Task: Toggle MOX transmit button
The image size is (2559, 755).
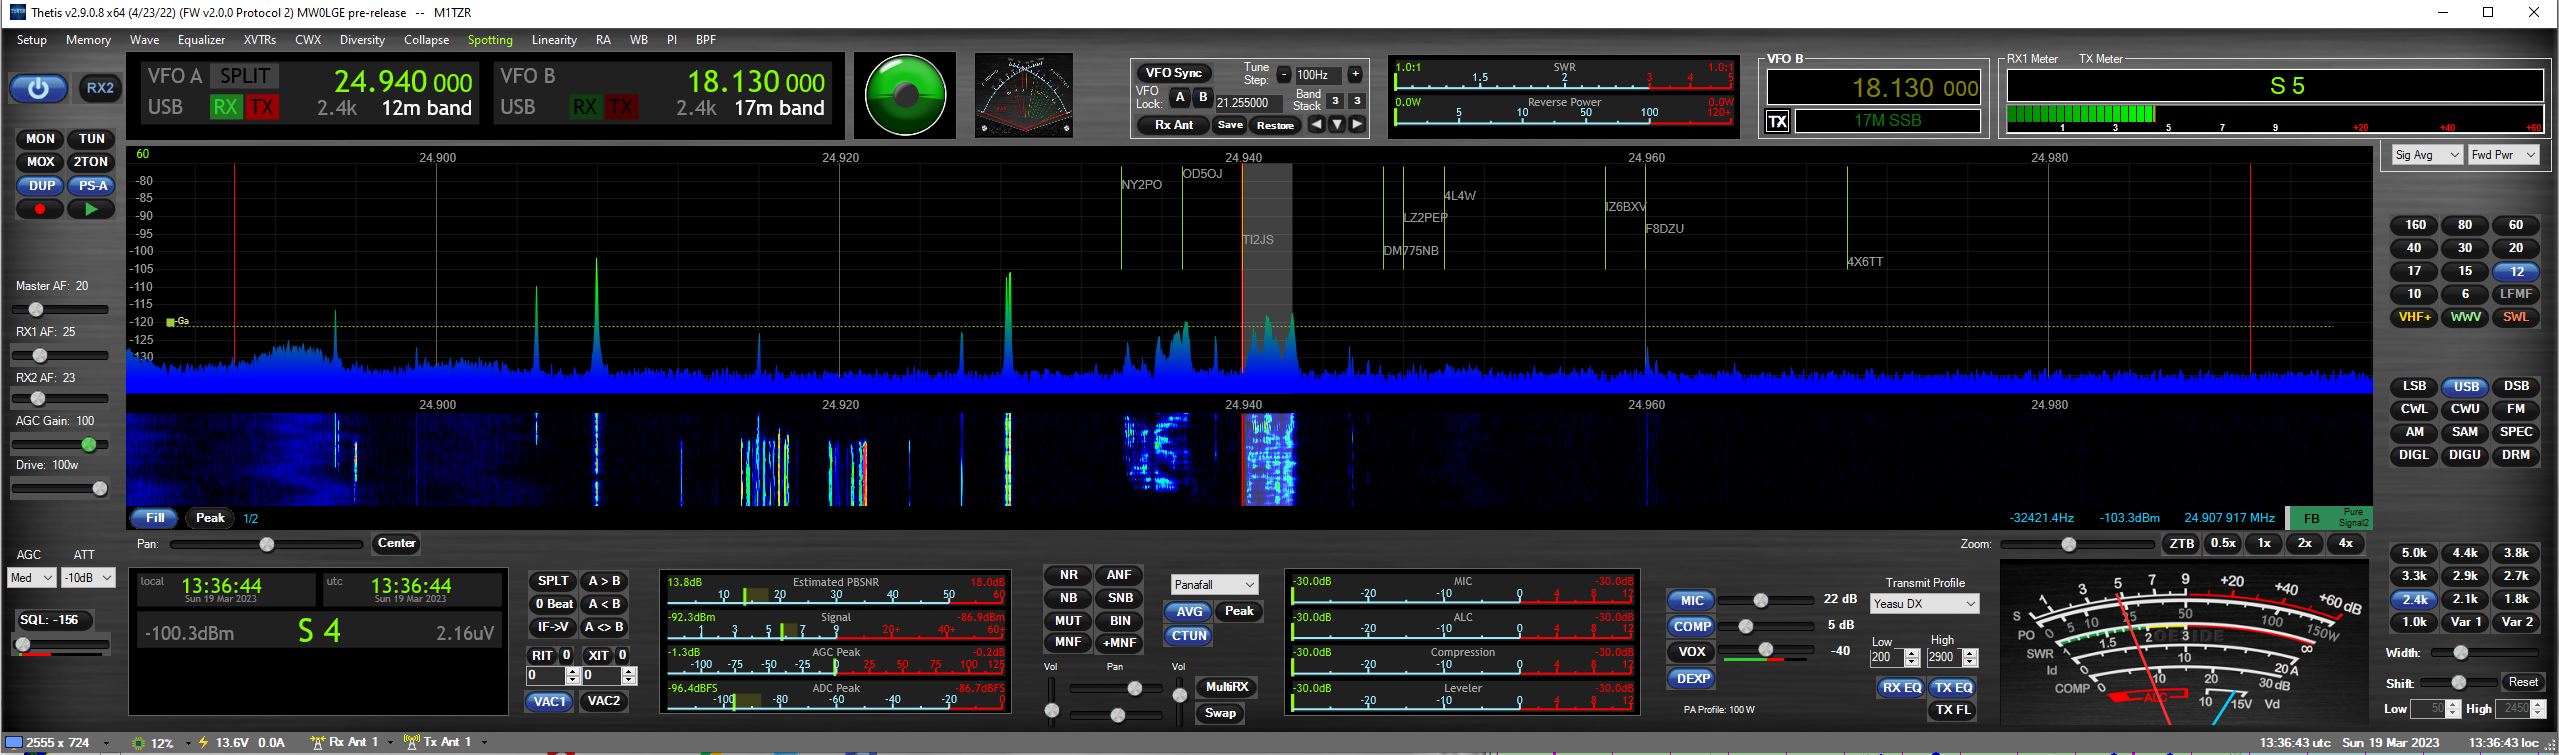Action: (40, 162)
